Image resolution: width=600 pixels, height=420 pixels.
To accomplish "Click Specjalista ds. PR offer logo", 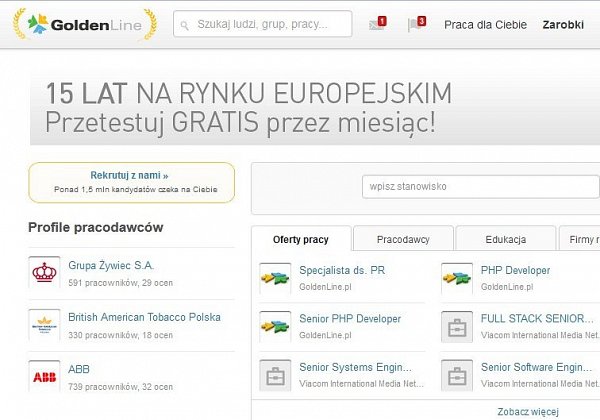I will click(275, 278).
